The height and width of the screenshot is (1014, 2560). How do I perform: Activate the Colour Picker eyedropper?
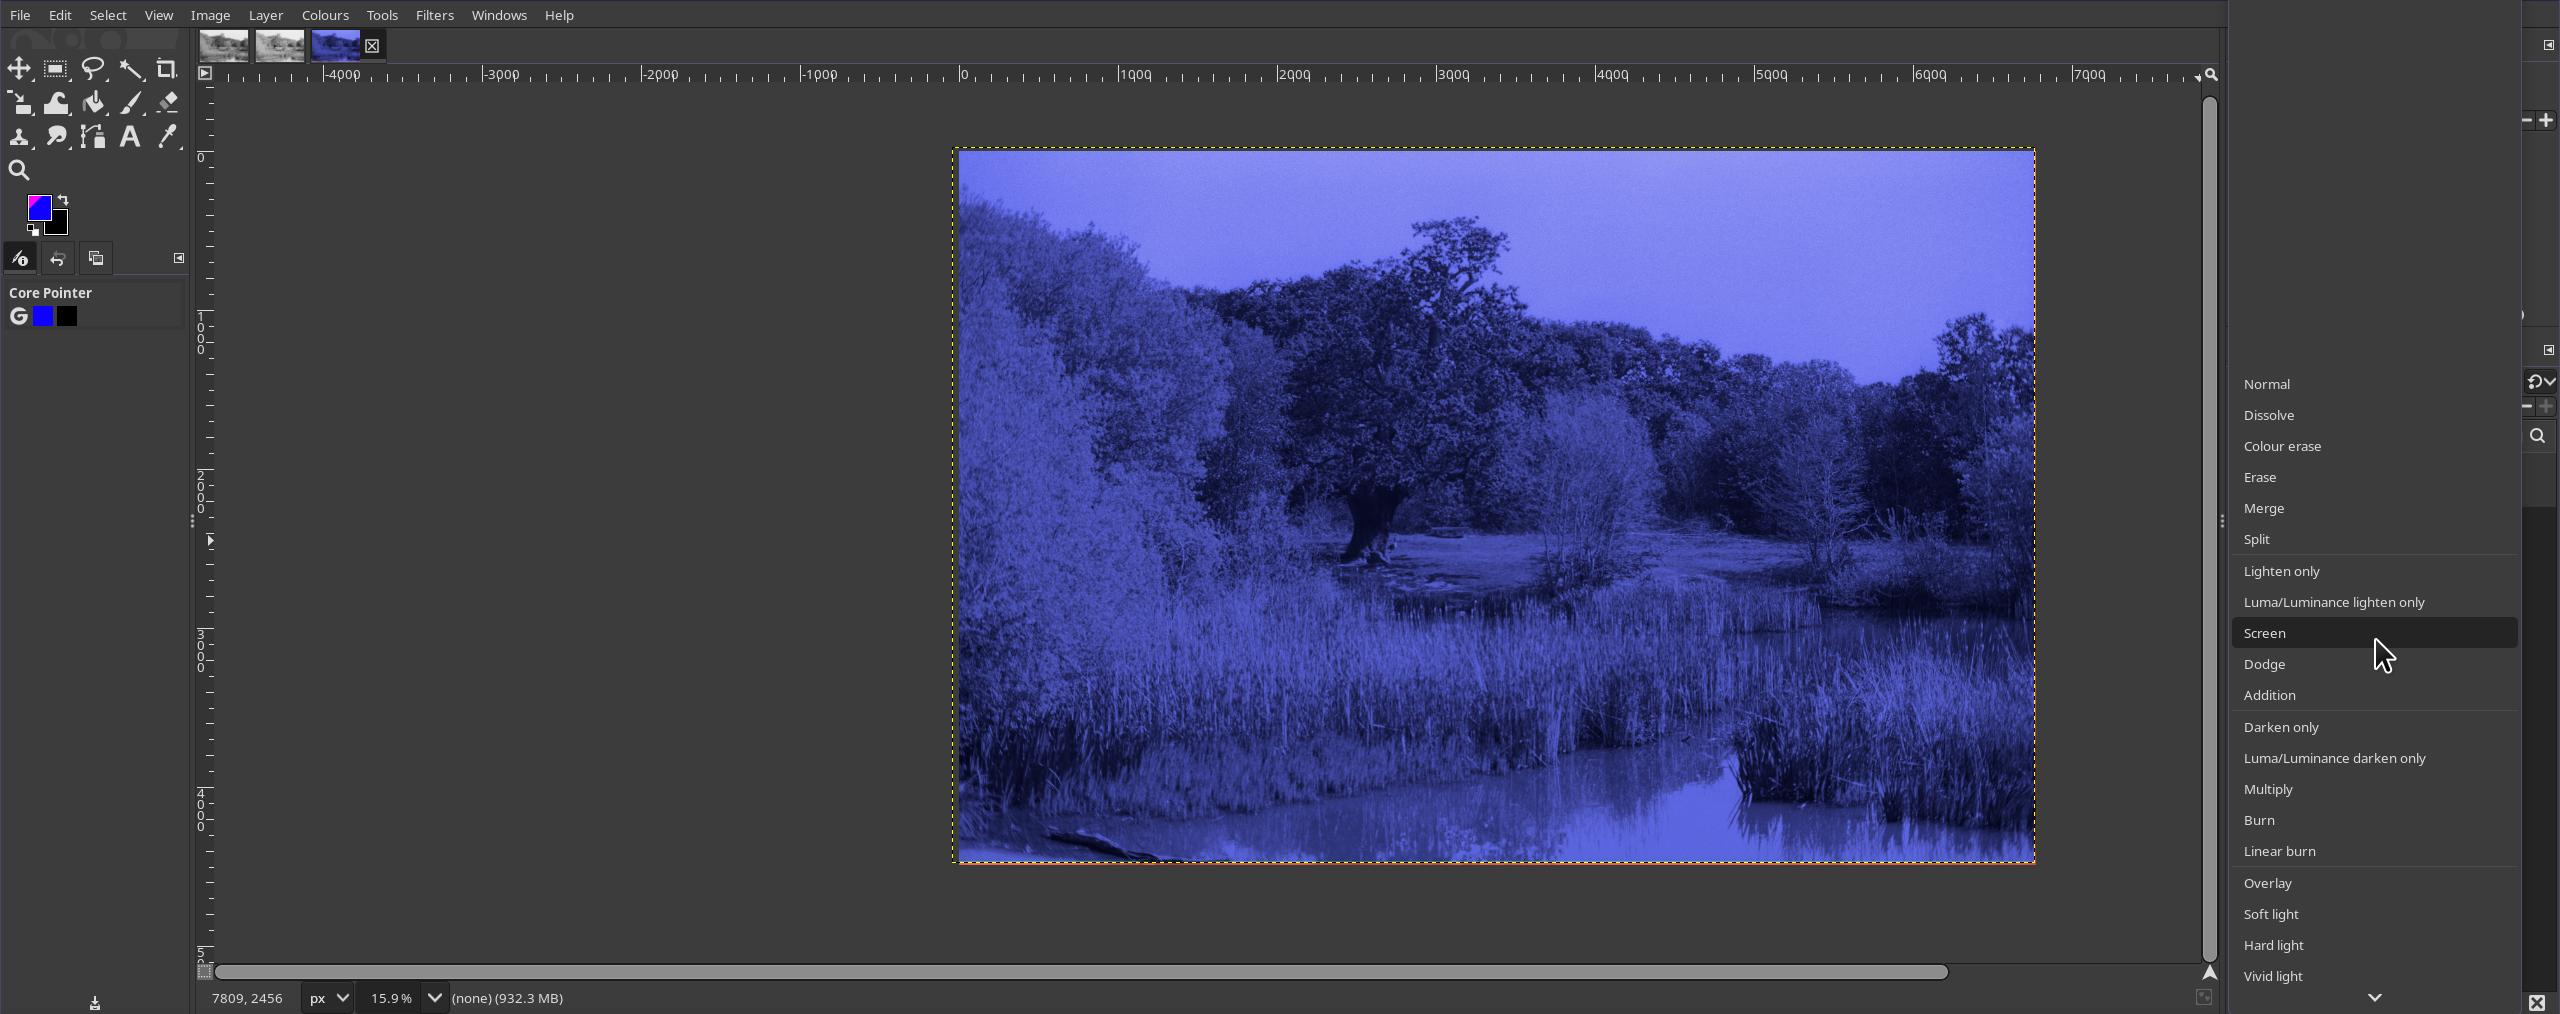pos(167,137)
